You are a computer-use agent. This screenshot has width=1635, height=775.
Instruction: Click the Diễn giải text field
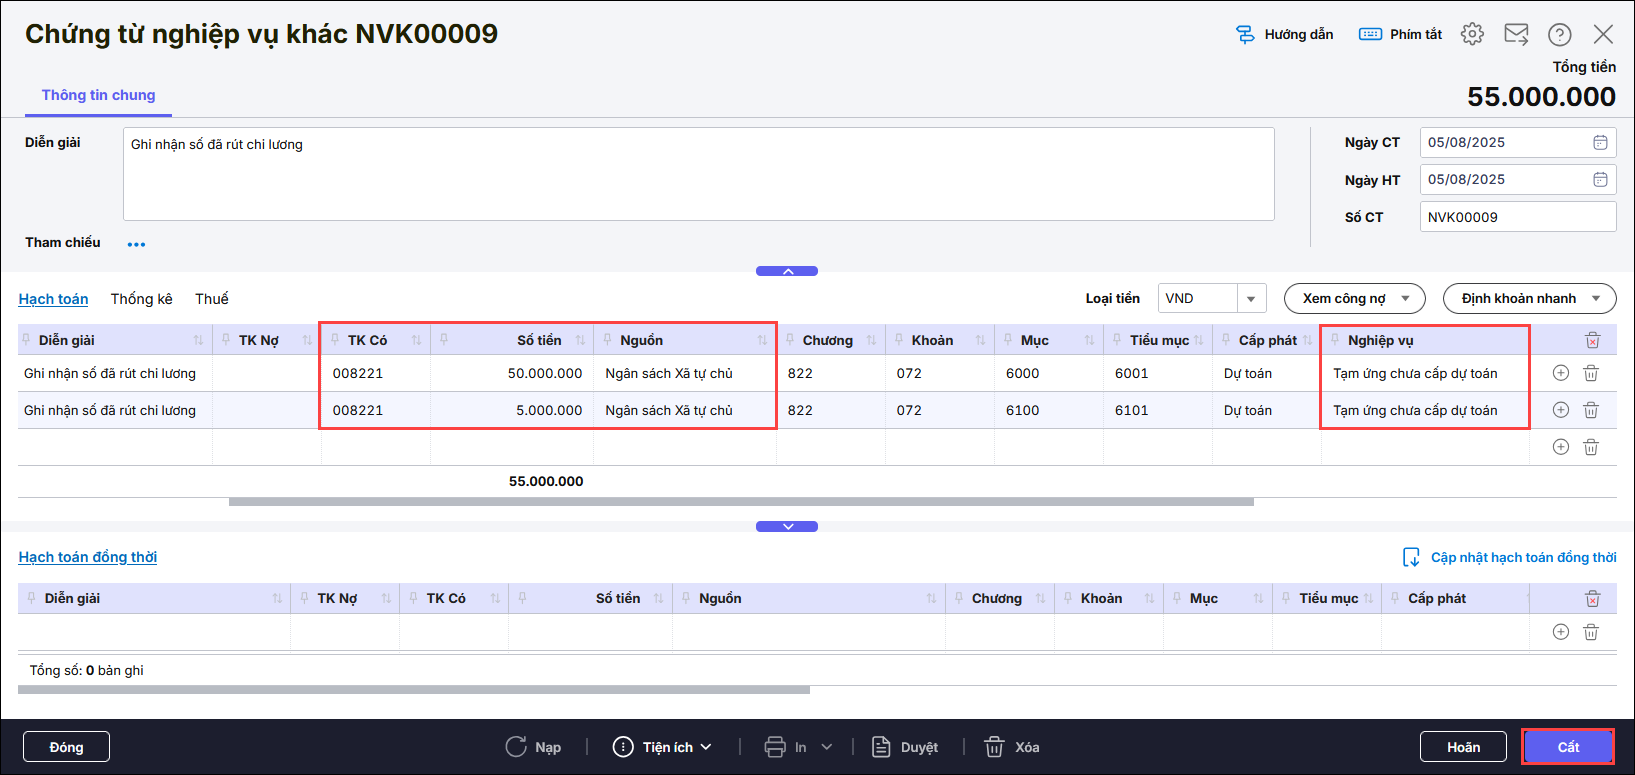pos(698,174)
